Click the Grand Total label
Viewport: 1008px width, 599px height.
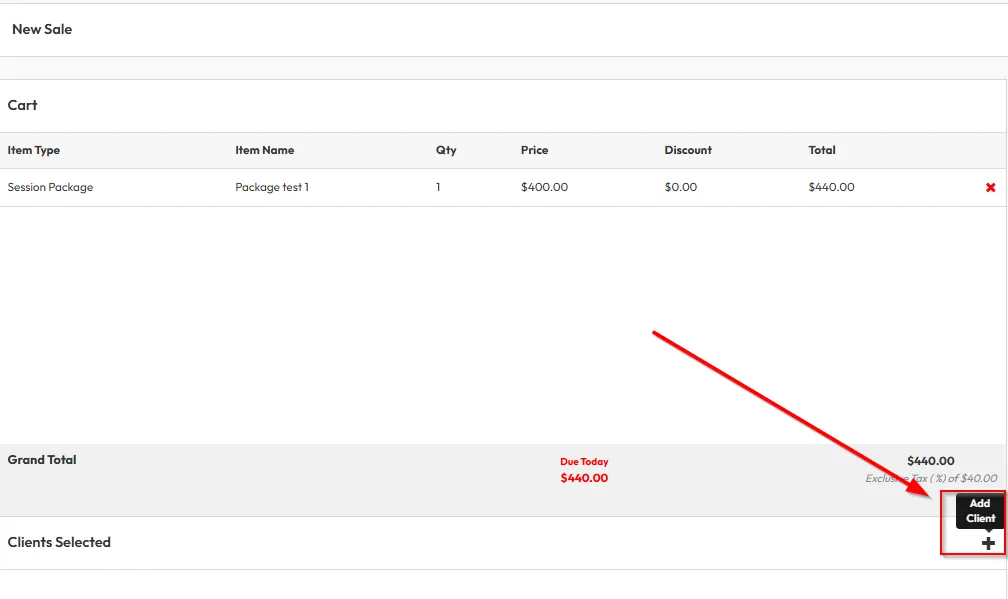pyautogui.click(x=42, y=460)
